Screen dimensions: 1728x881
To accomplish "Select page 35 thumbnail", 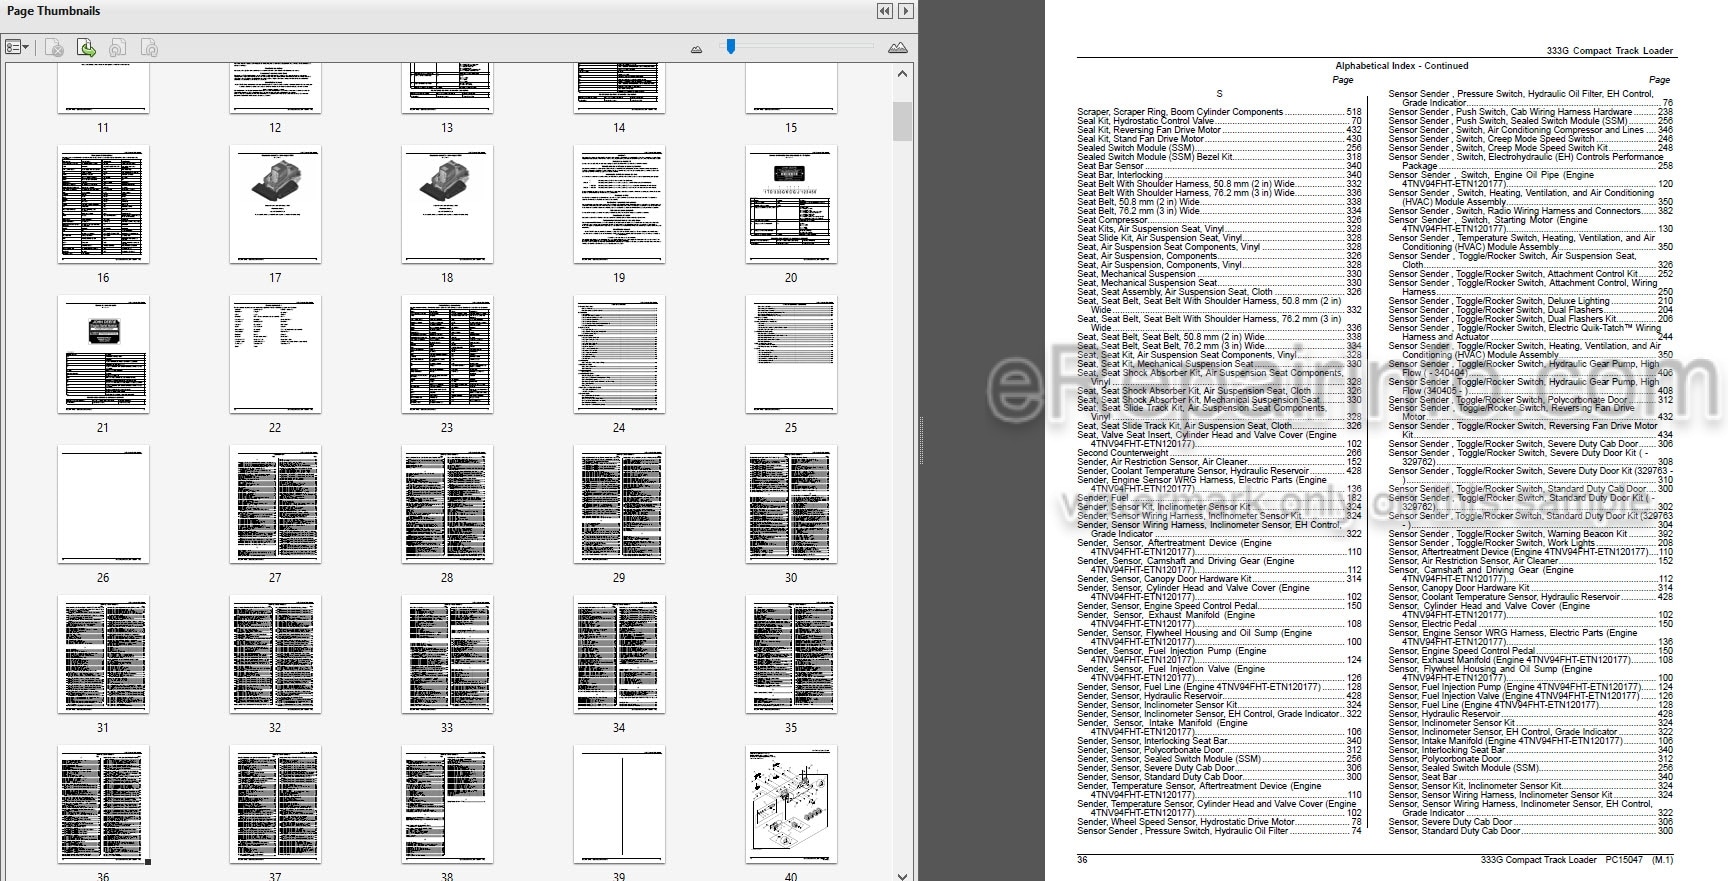I will [791, 654].
